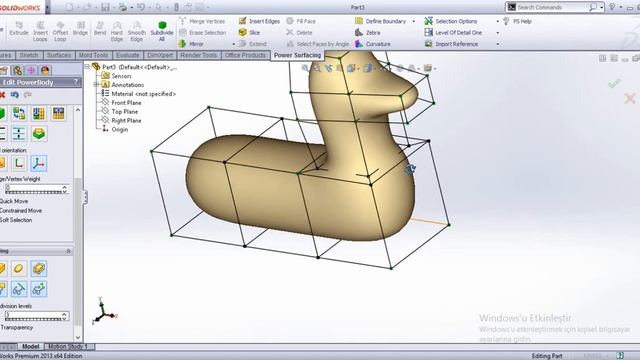
Task: Click the L-shaped orientation icon
Action: coord(19,163)
